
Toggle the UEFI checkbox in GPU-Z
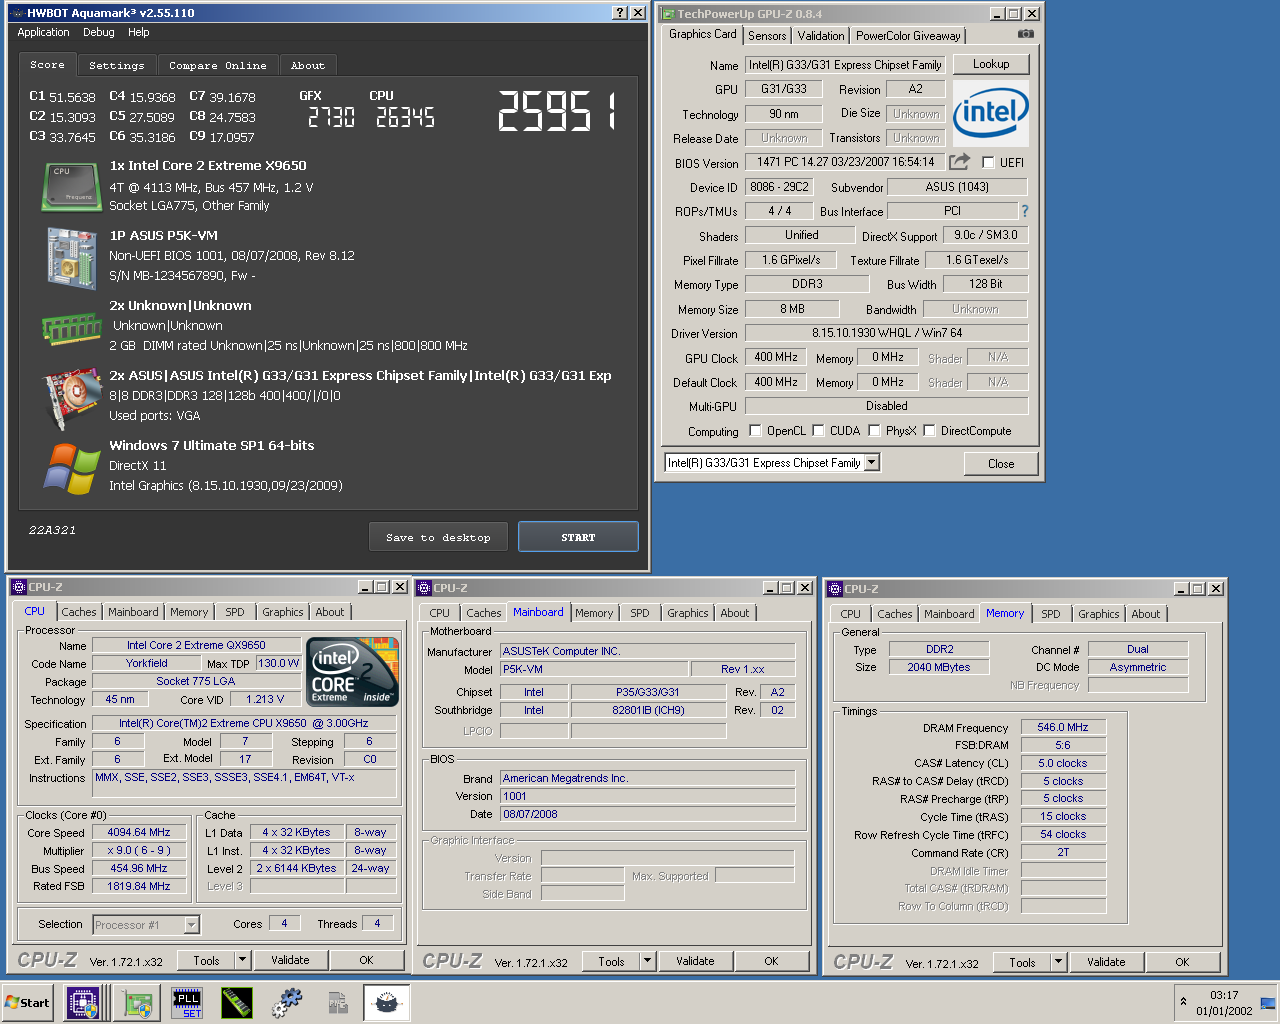tap(988, 163)
